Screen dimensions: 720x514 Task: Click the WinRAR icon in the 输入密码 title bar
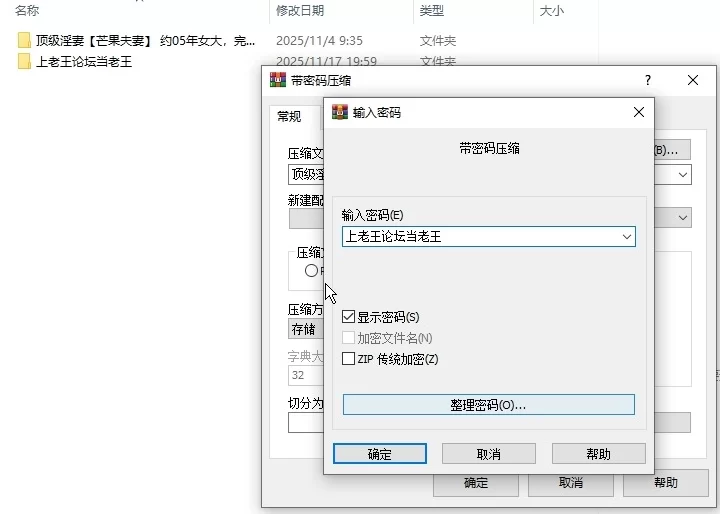click(340, 112)
